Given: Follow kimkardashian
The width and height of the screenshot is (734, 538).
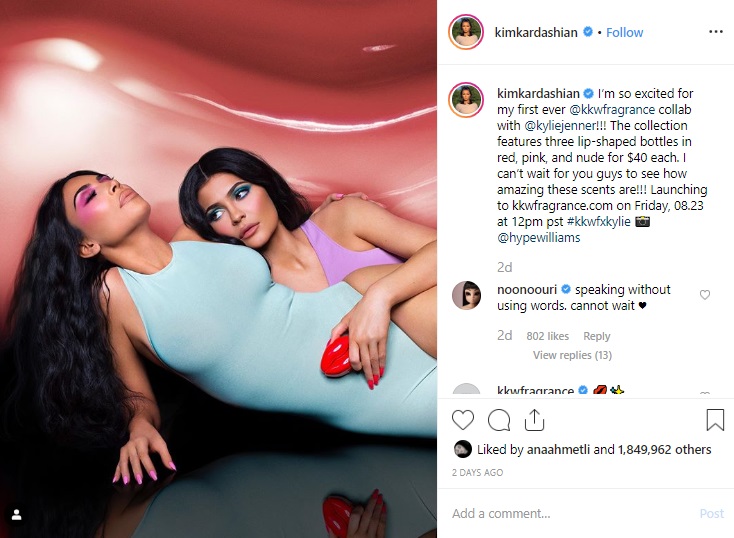Looking at the screenshot, I should pos(624,32).
